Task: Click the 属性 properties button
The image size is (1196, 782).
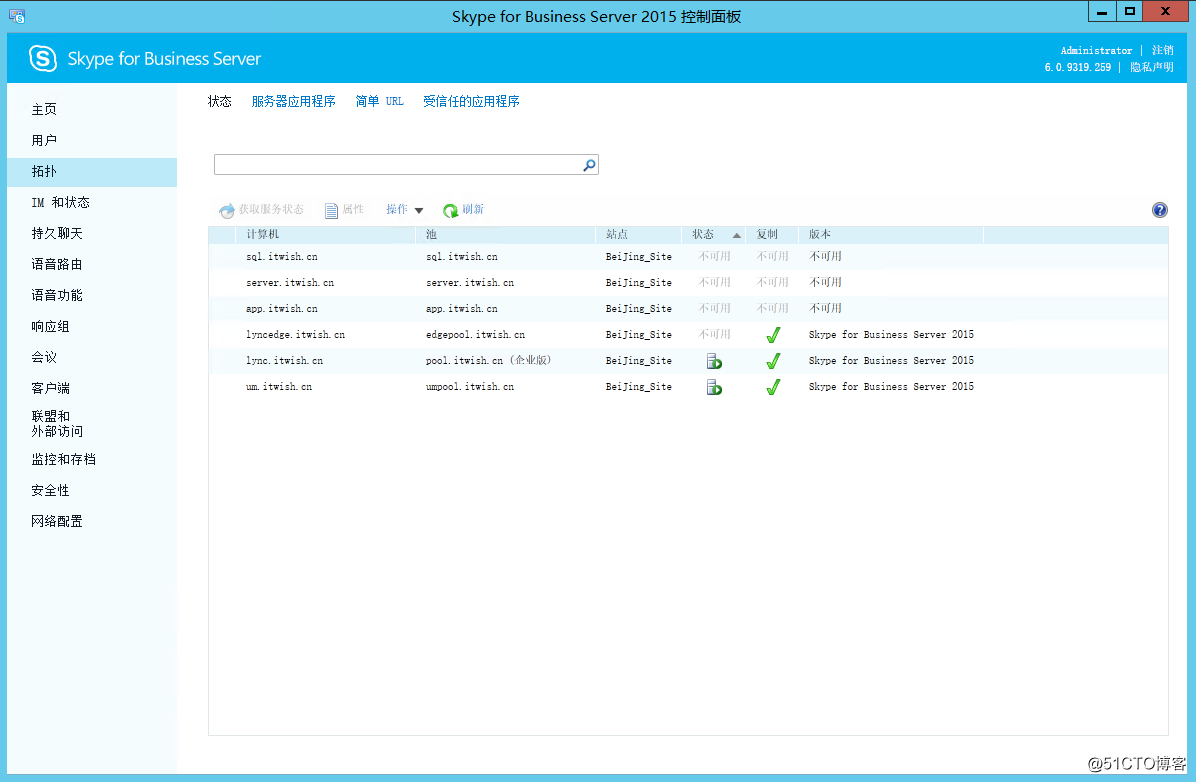Action: coord(344,210)
